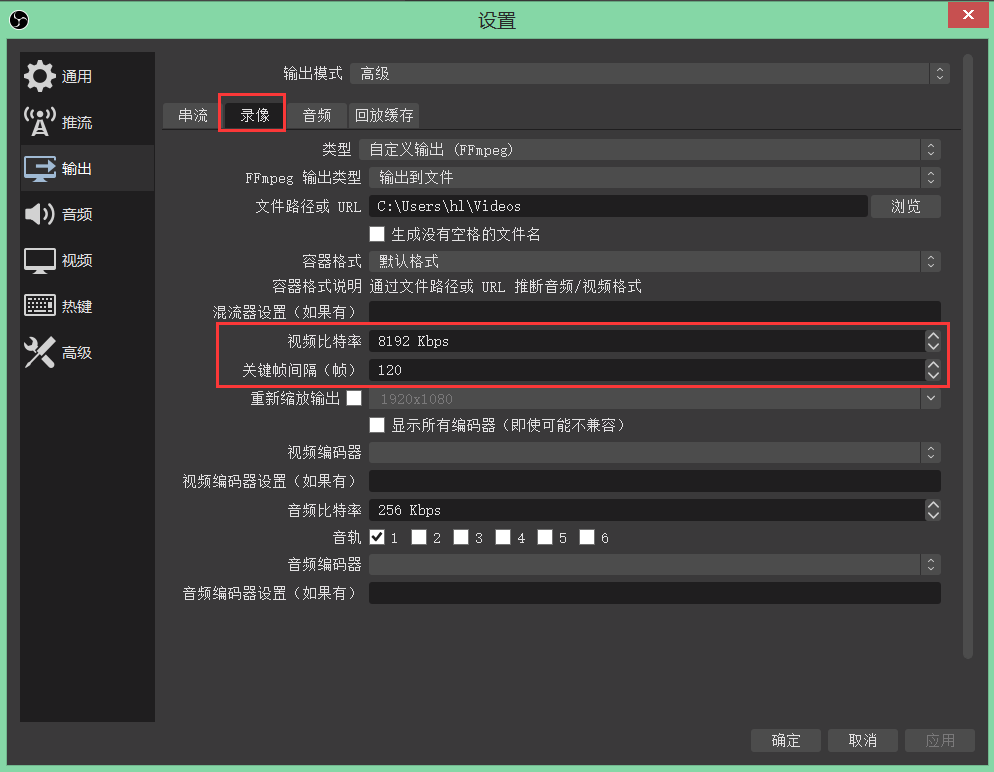Select the 推流 stream antenna icon

click(x=40, y=122)
